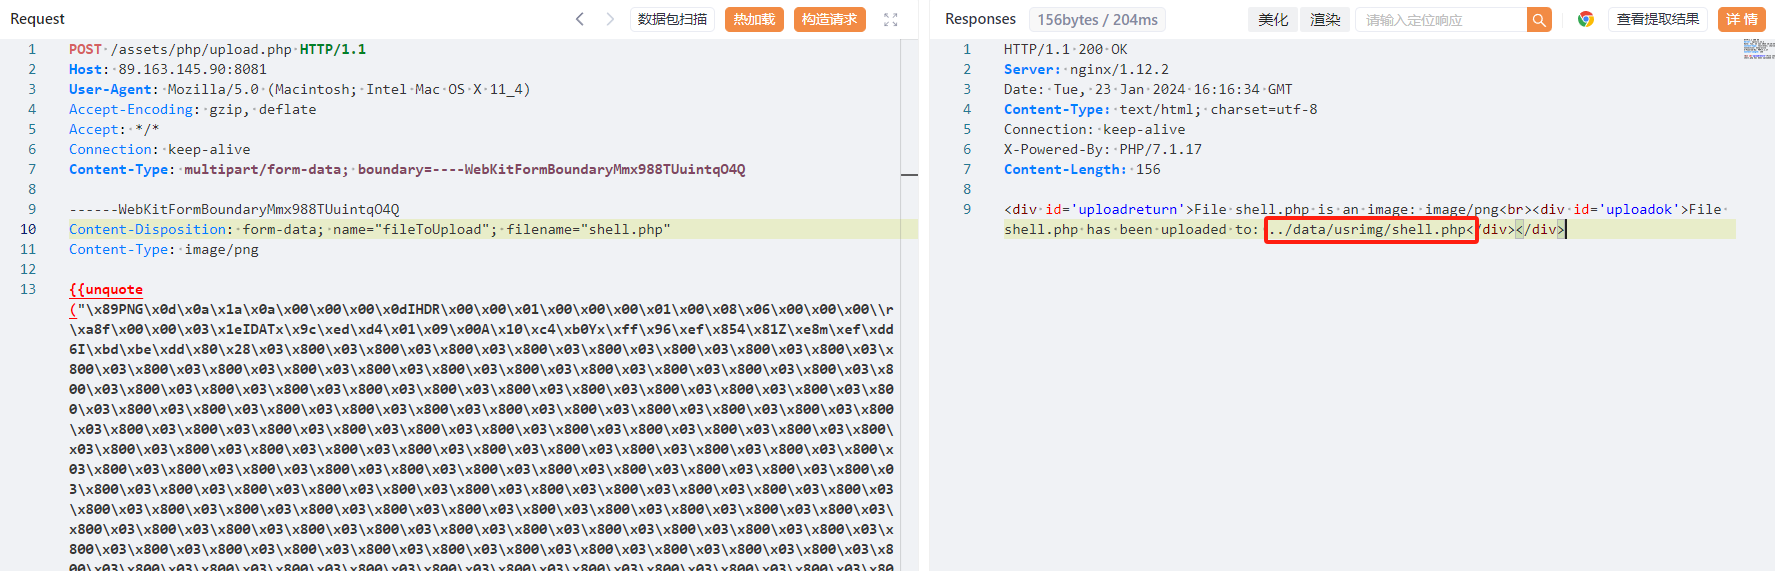Click the Responses panel title
This screenshot has width=1775, height=571.
[980, 19]
